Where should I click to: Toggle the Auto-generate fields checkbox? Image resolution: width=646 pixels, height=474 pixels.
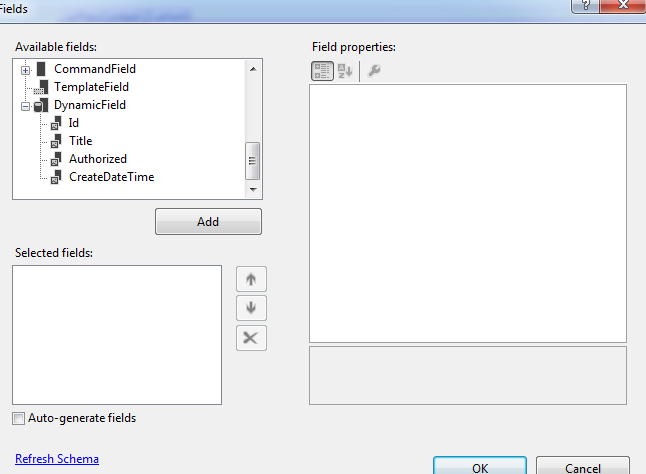coord(19,418)
